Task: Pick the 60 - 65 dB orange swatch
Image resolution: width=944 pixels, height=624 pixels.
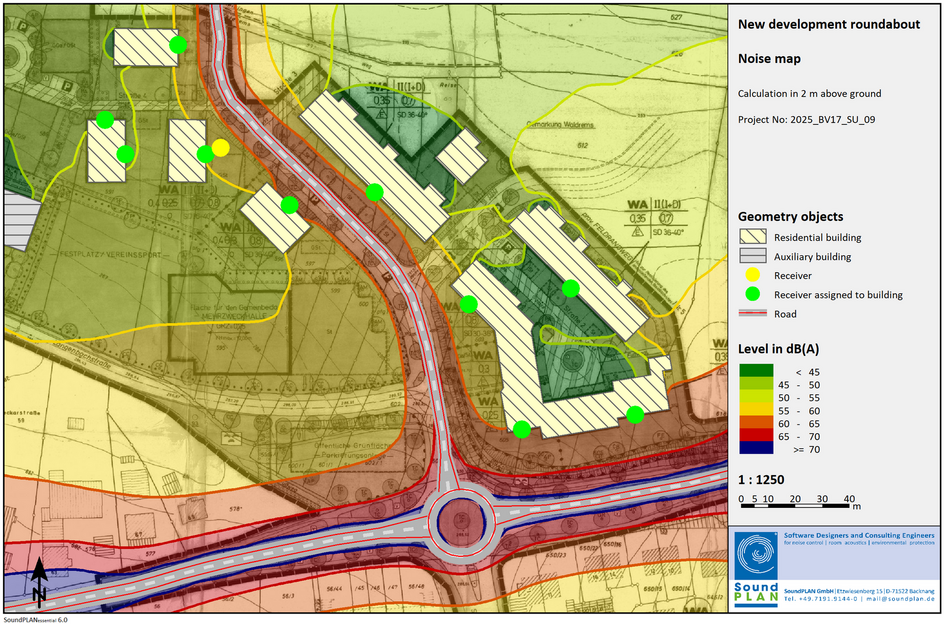Action: click(x=755, y=421)
